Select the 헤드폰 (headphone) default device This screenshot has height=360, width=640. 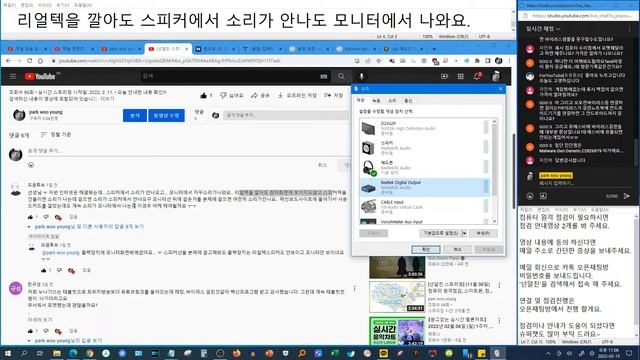[x=424, y=168]
